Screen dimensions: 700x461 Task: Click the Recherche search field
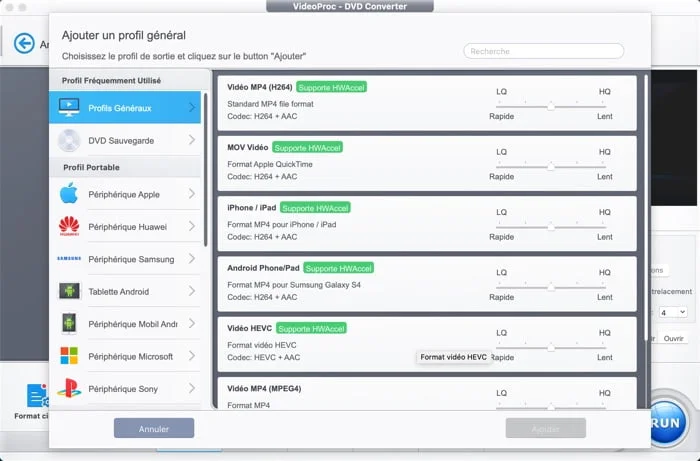(544, 51)
